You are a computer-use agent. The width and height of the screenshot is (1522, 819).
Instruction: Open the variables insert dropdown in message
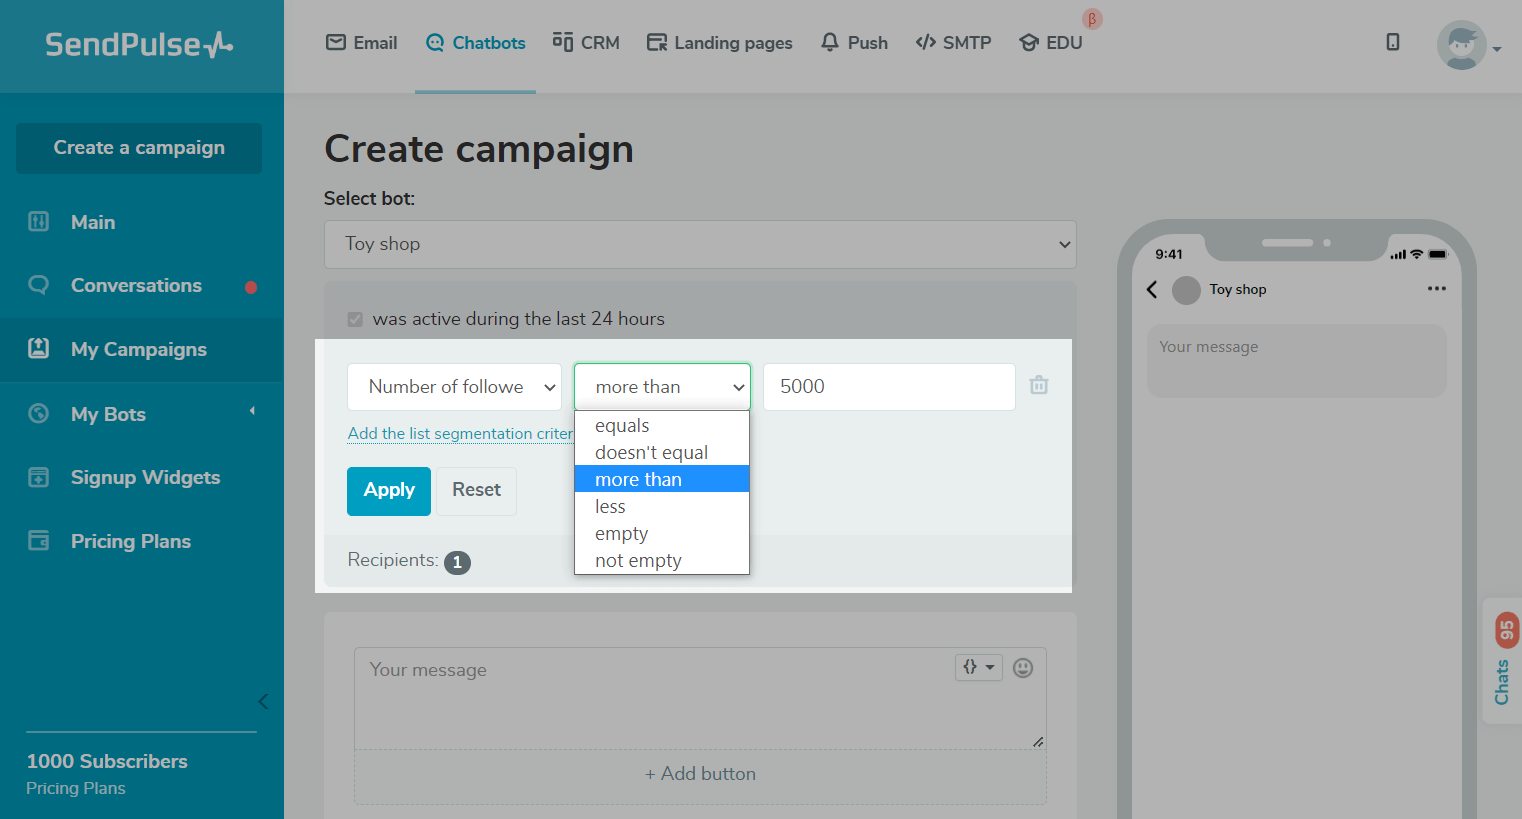pos(978,667)
